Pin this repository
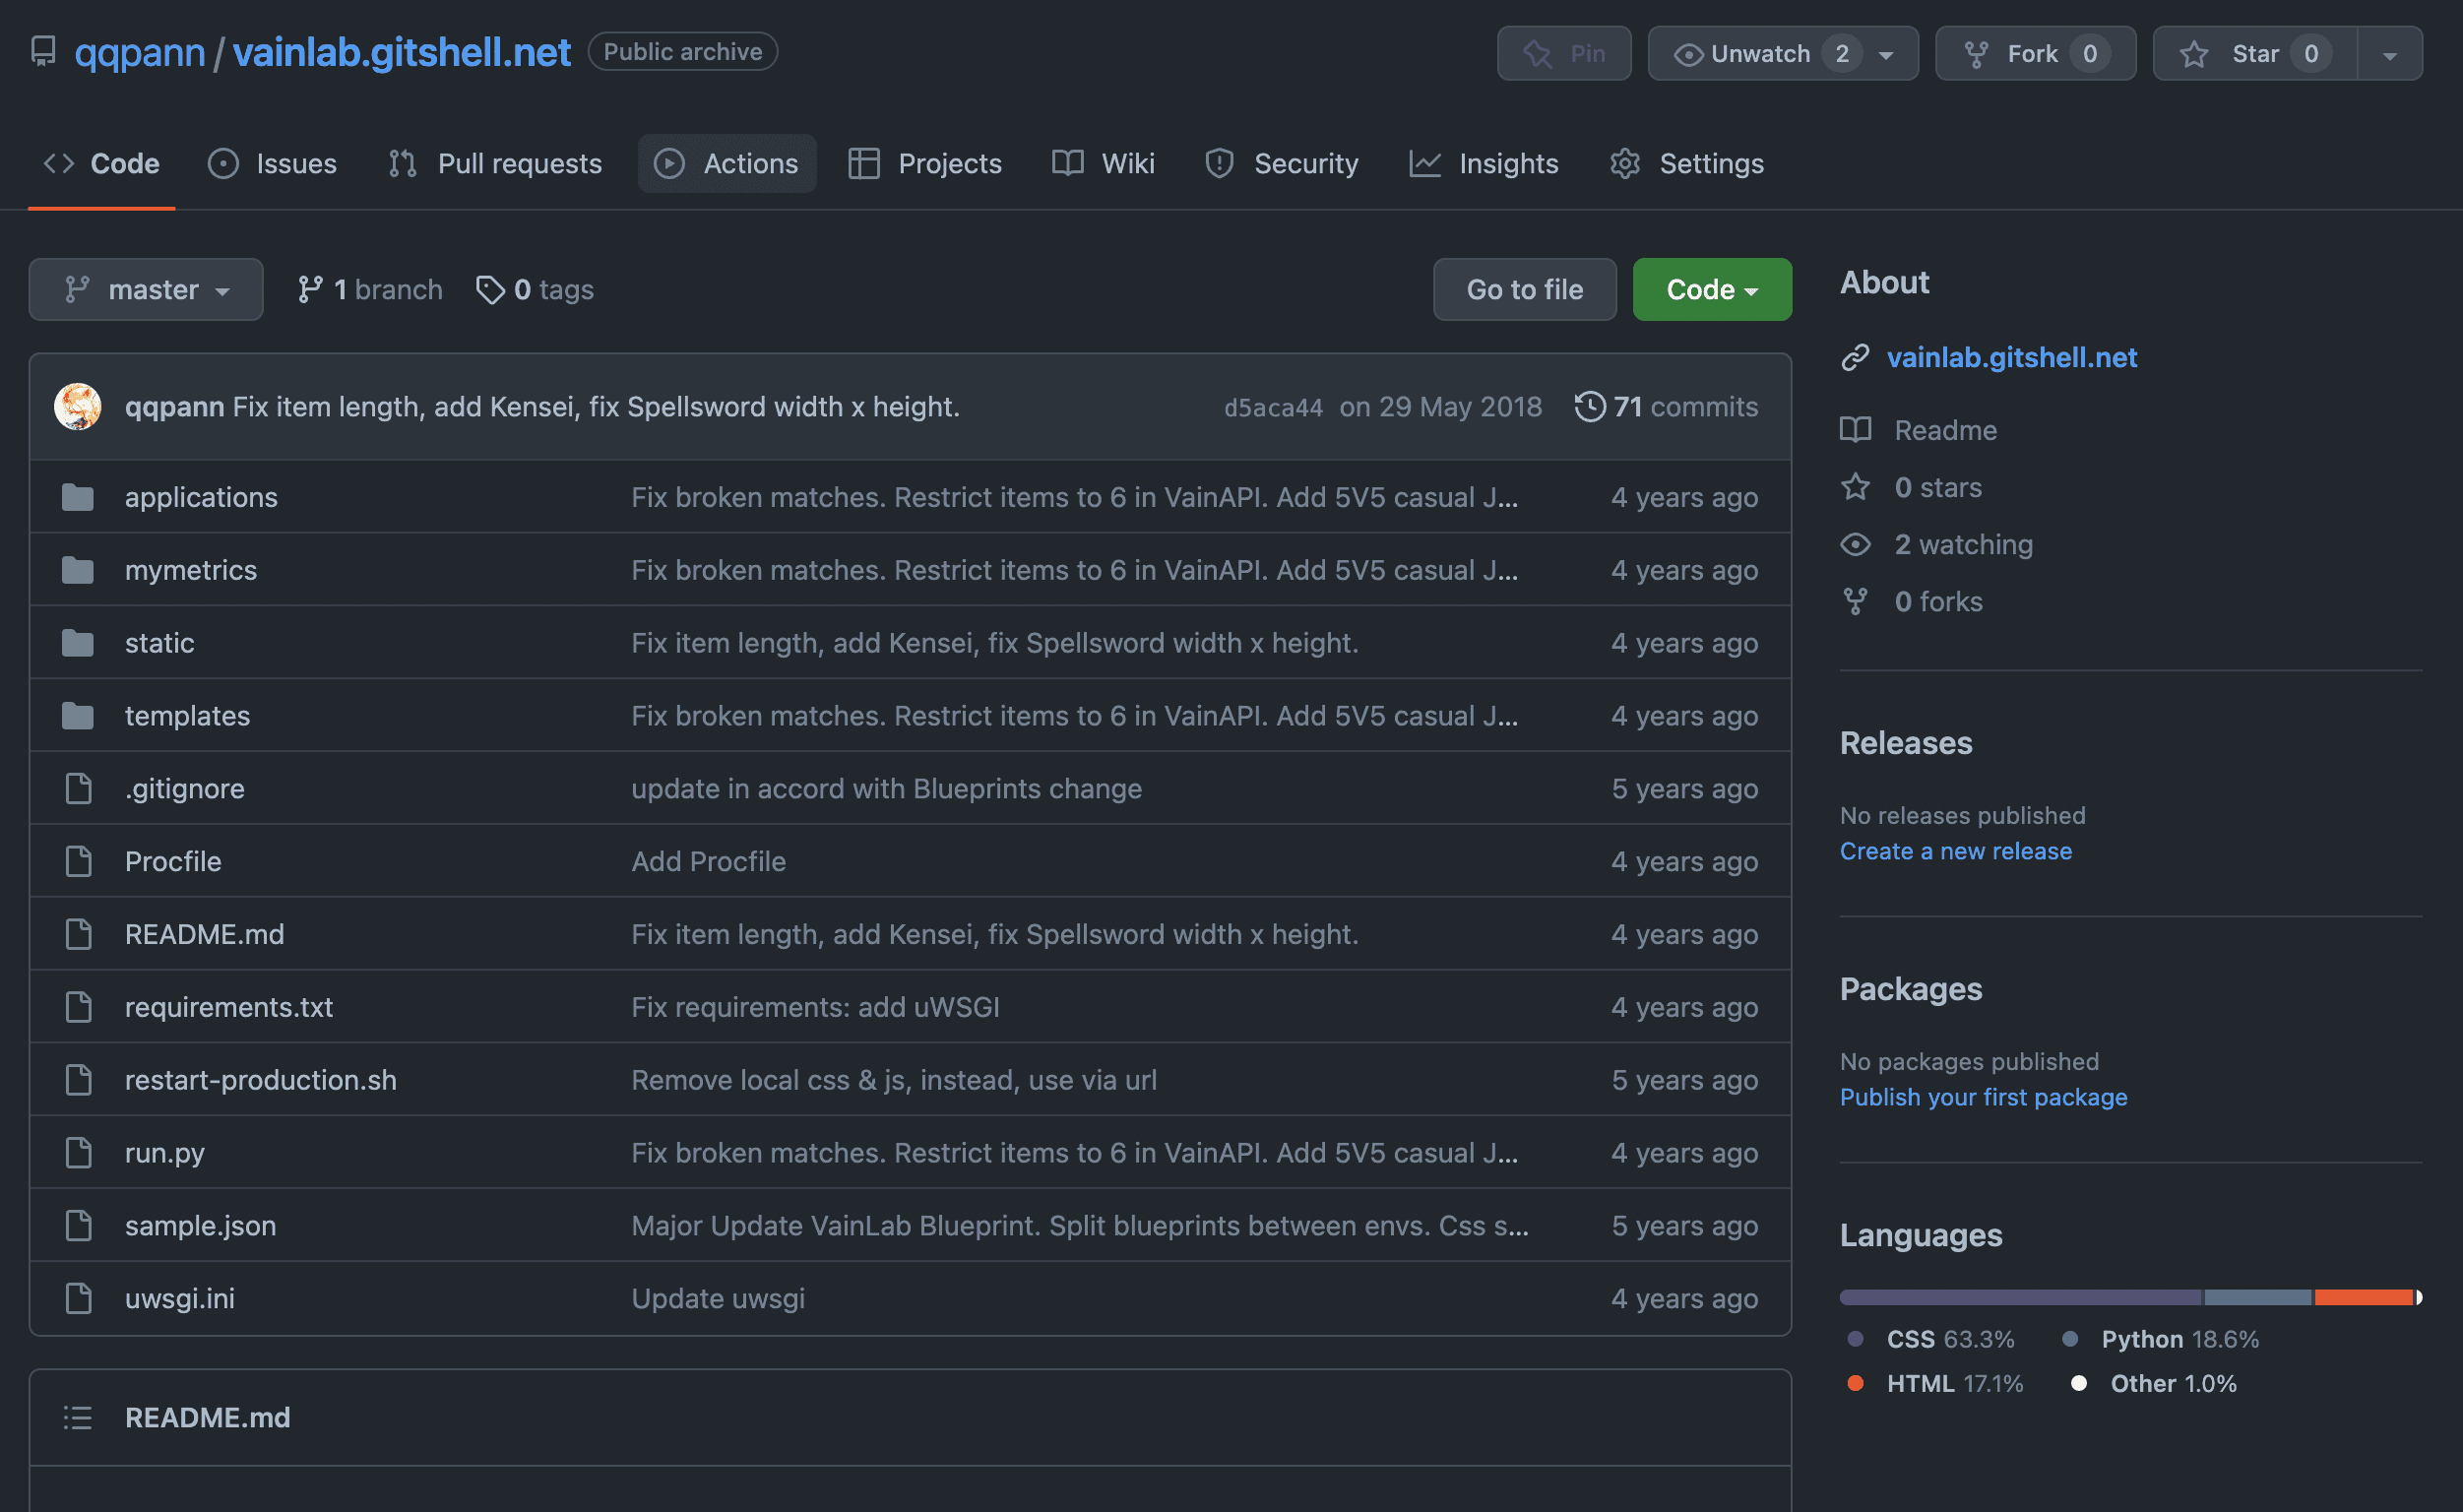 [x=1564, y=53]
